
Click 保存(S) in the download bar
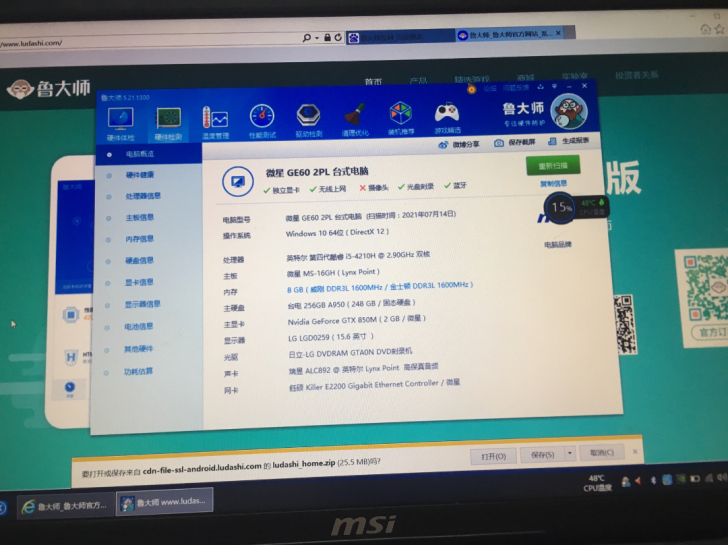542,454
